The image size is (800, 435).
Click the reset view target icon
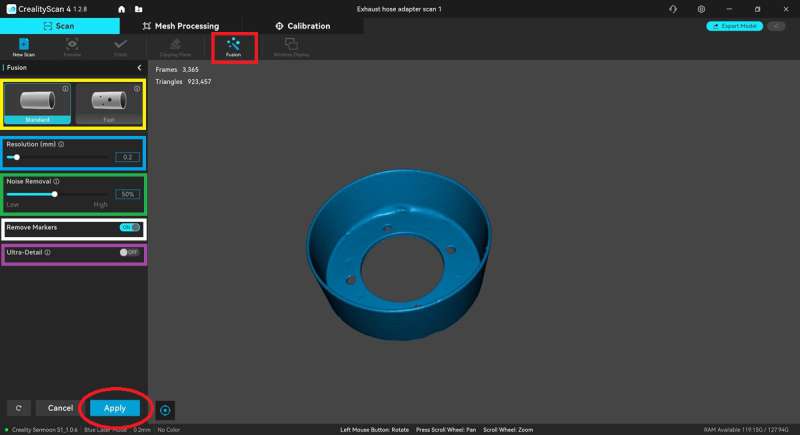coord(165,409)
